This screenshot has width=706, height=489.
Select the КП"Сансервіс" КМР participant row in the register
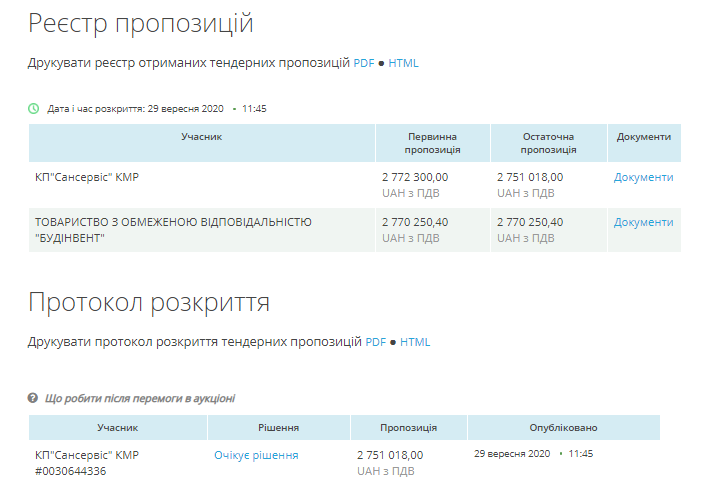click(355, 185)
